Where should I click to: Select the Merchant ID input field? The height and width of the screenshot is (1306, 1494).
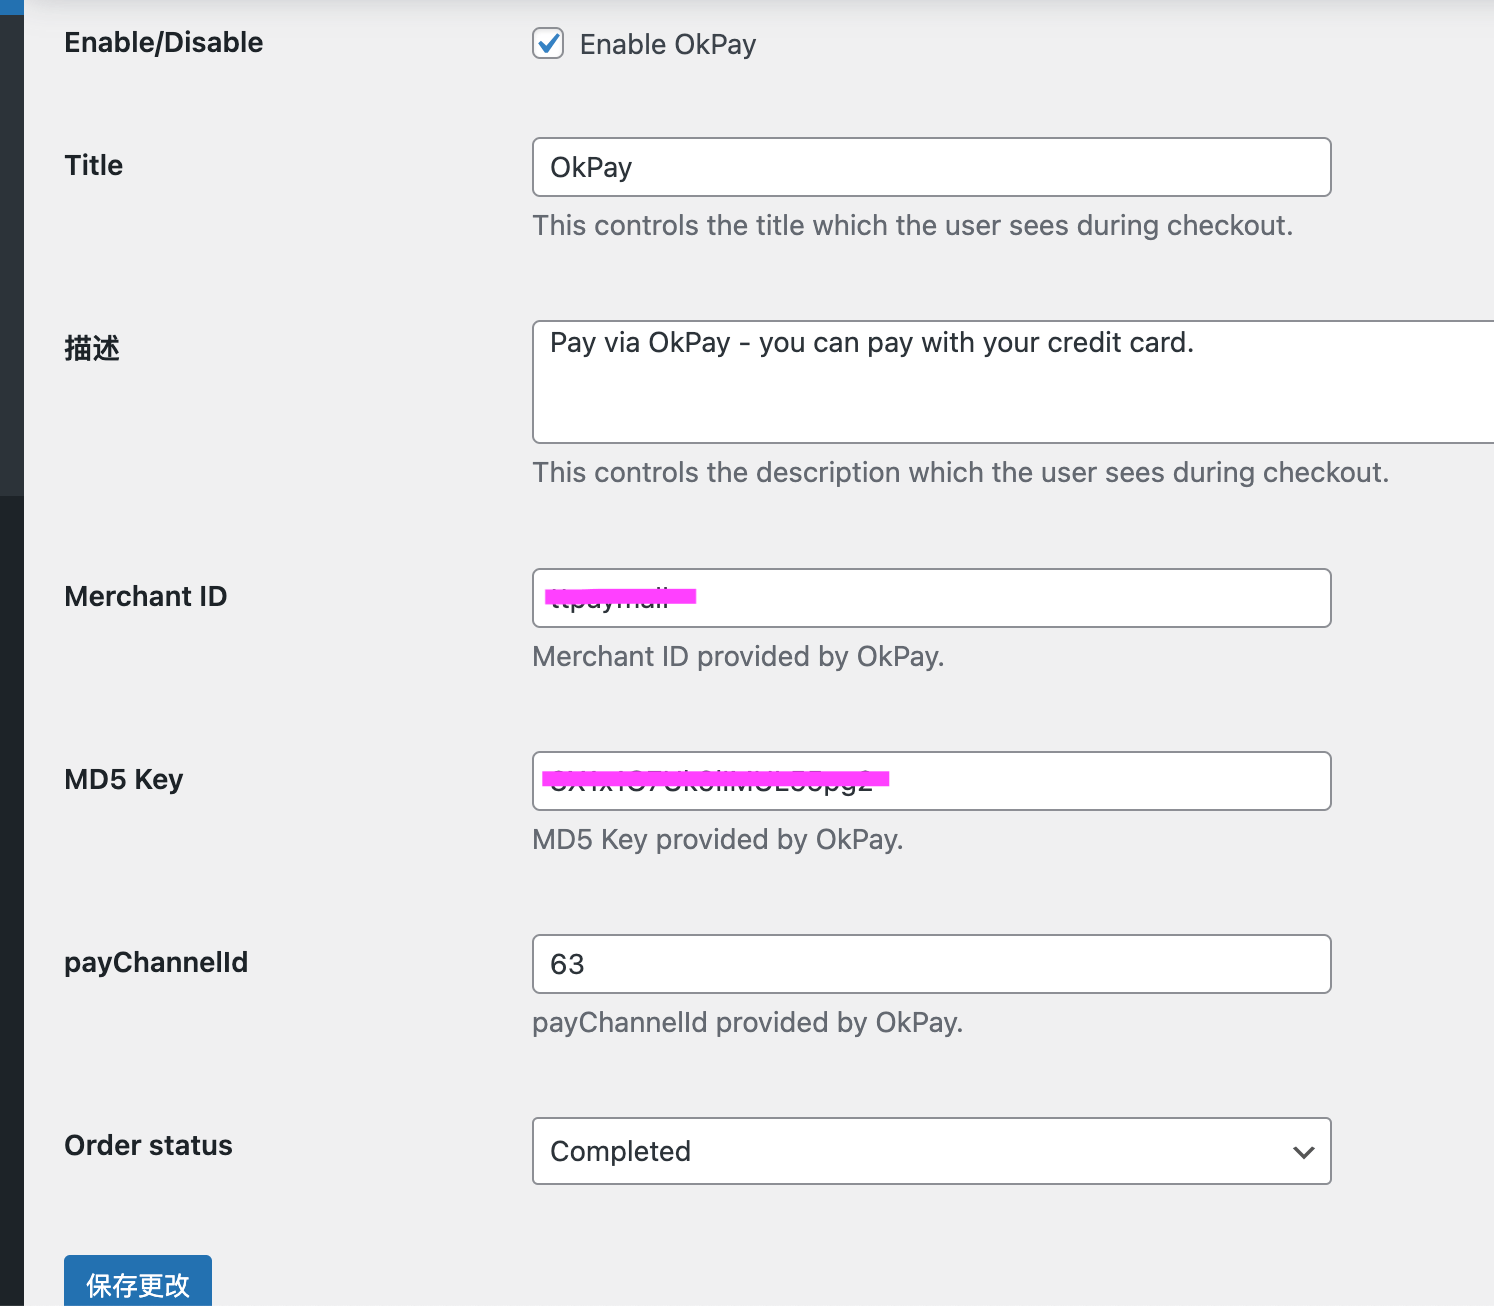point(931,598)
